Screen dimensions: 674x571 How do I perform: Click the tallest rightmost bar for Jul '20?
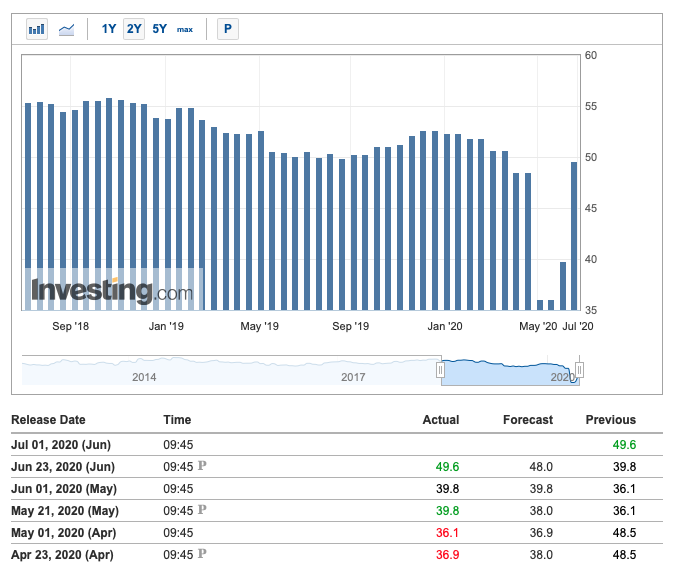click(x=575, y=235)
